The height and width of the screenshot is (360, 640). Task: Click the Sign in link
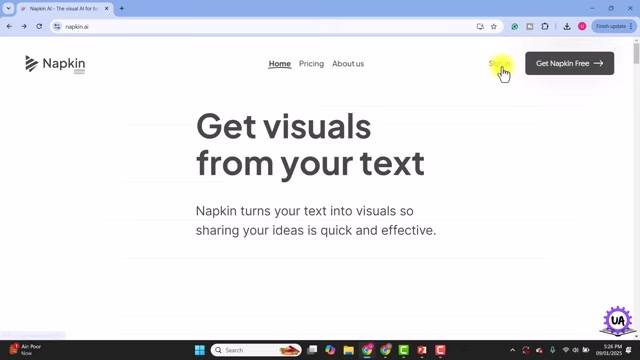pos(499,63)
